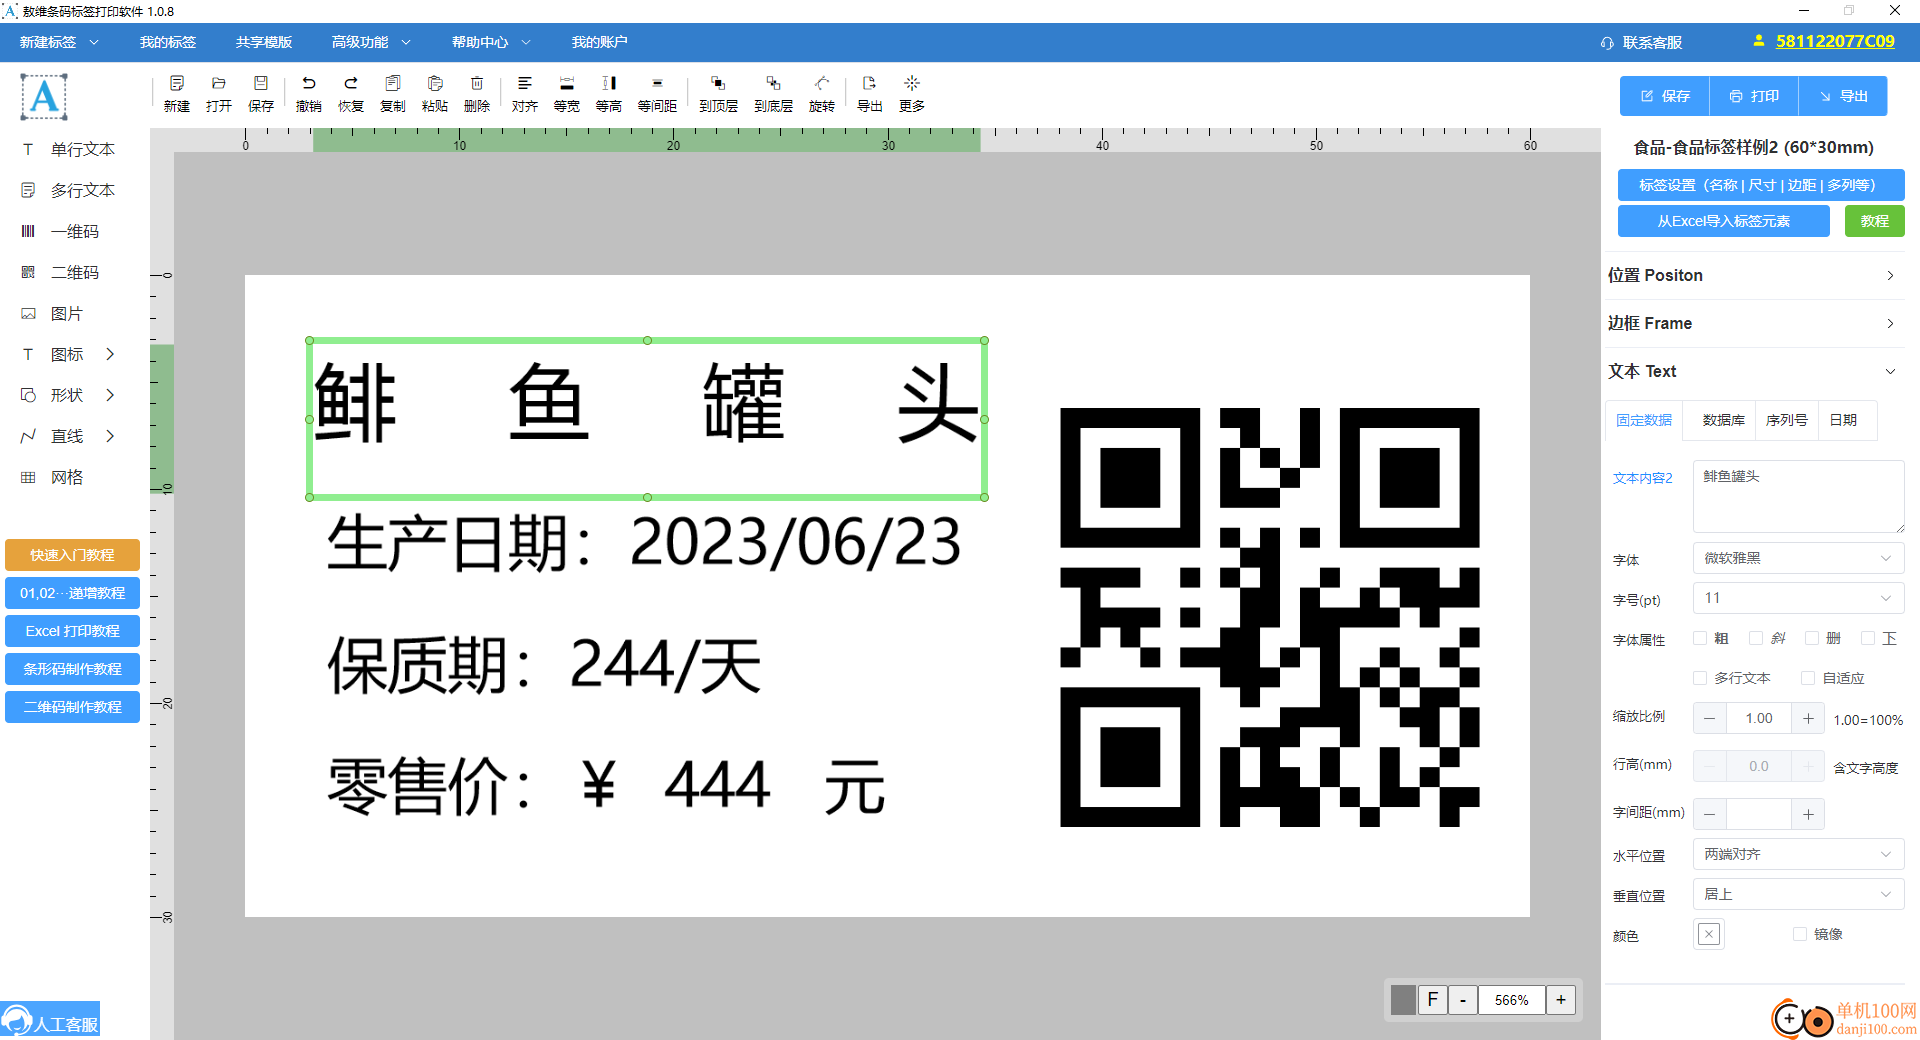Click the 旋转 (rotate) toolbar icon
Image resolution: width=1920 pixels, height=1040 pixels.
(x=822, y=94)
